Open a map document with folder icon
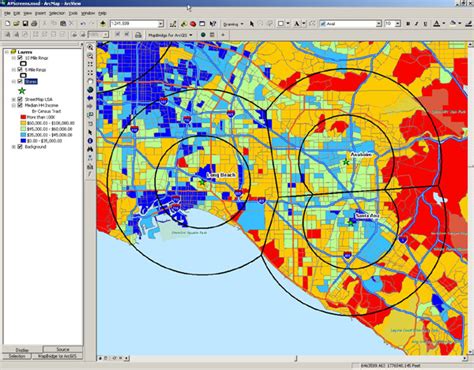 [x=16, y=24]
